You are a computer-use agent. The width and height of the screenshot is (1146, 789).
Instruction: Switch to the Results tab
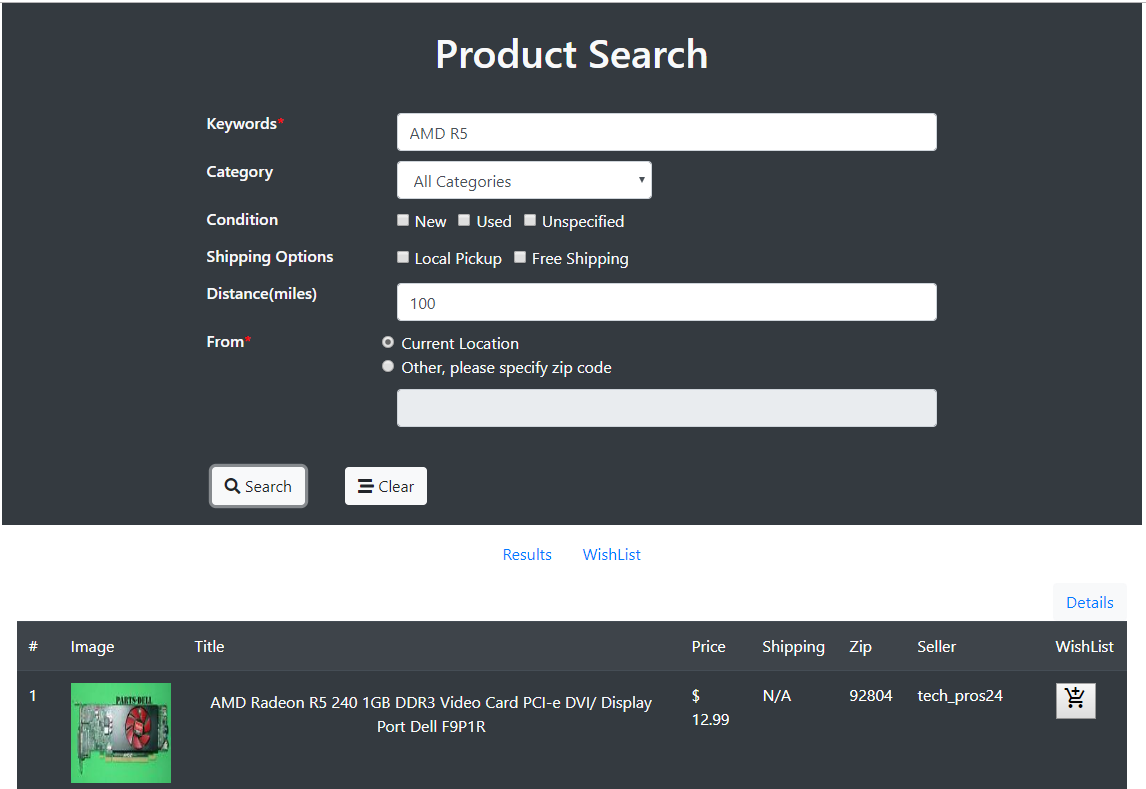527,554
